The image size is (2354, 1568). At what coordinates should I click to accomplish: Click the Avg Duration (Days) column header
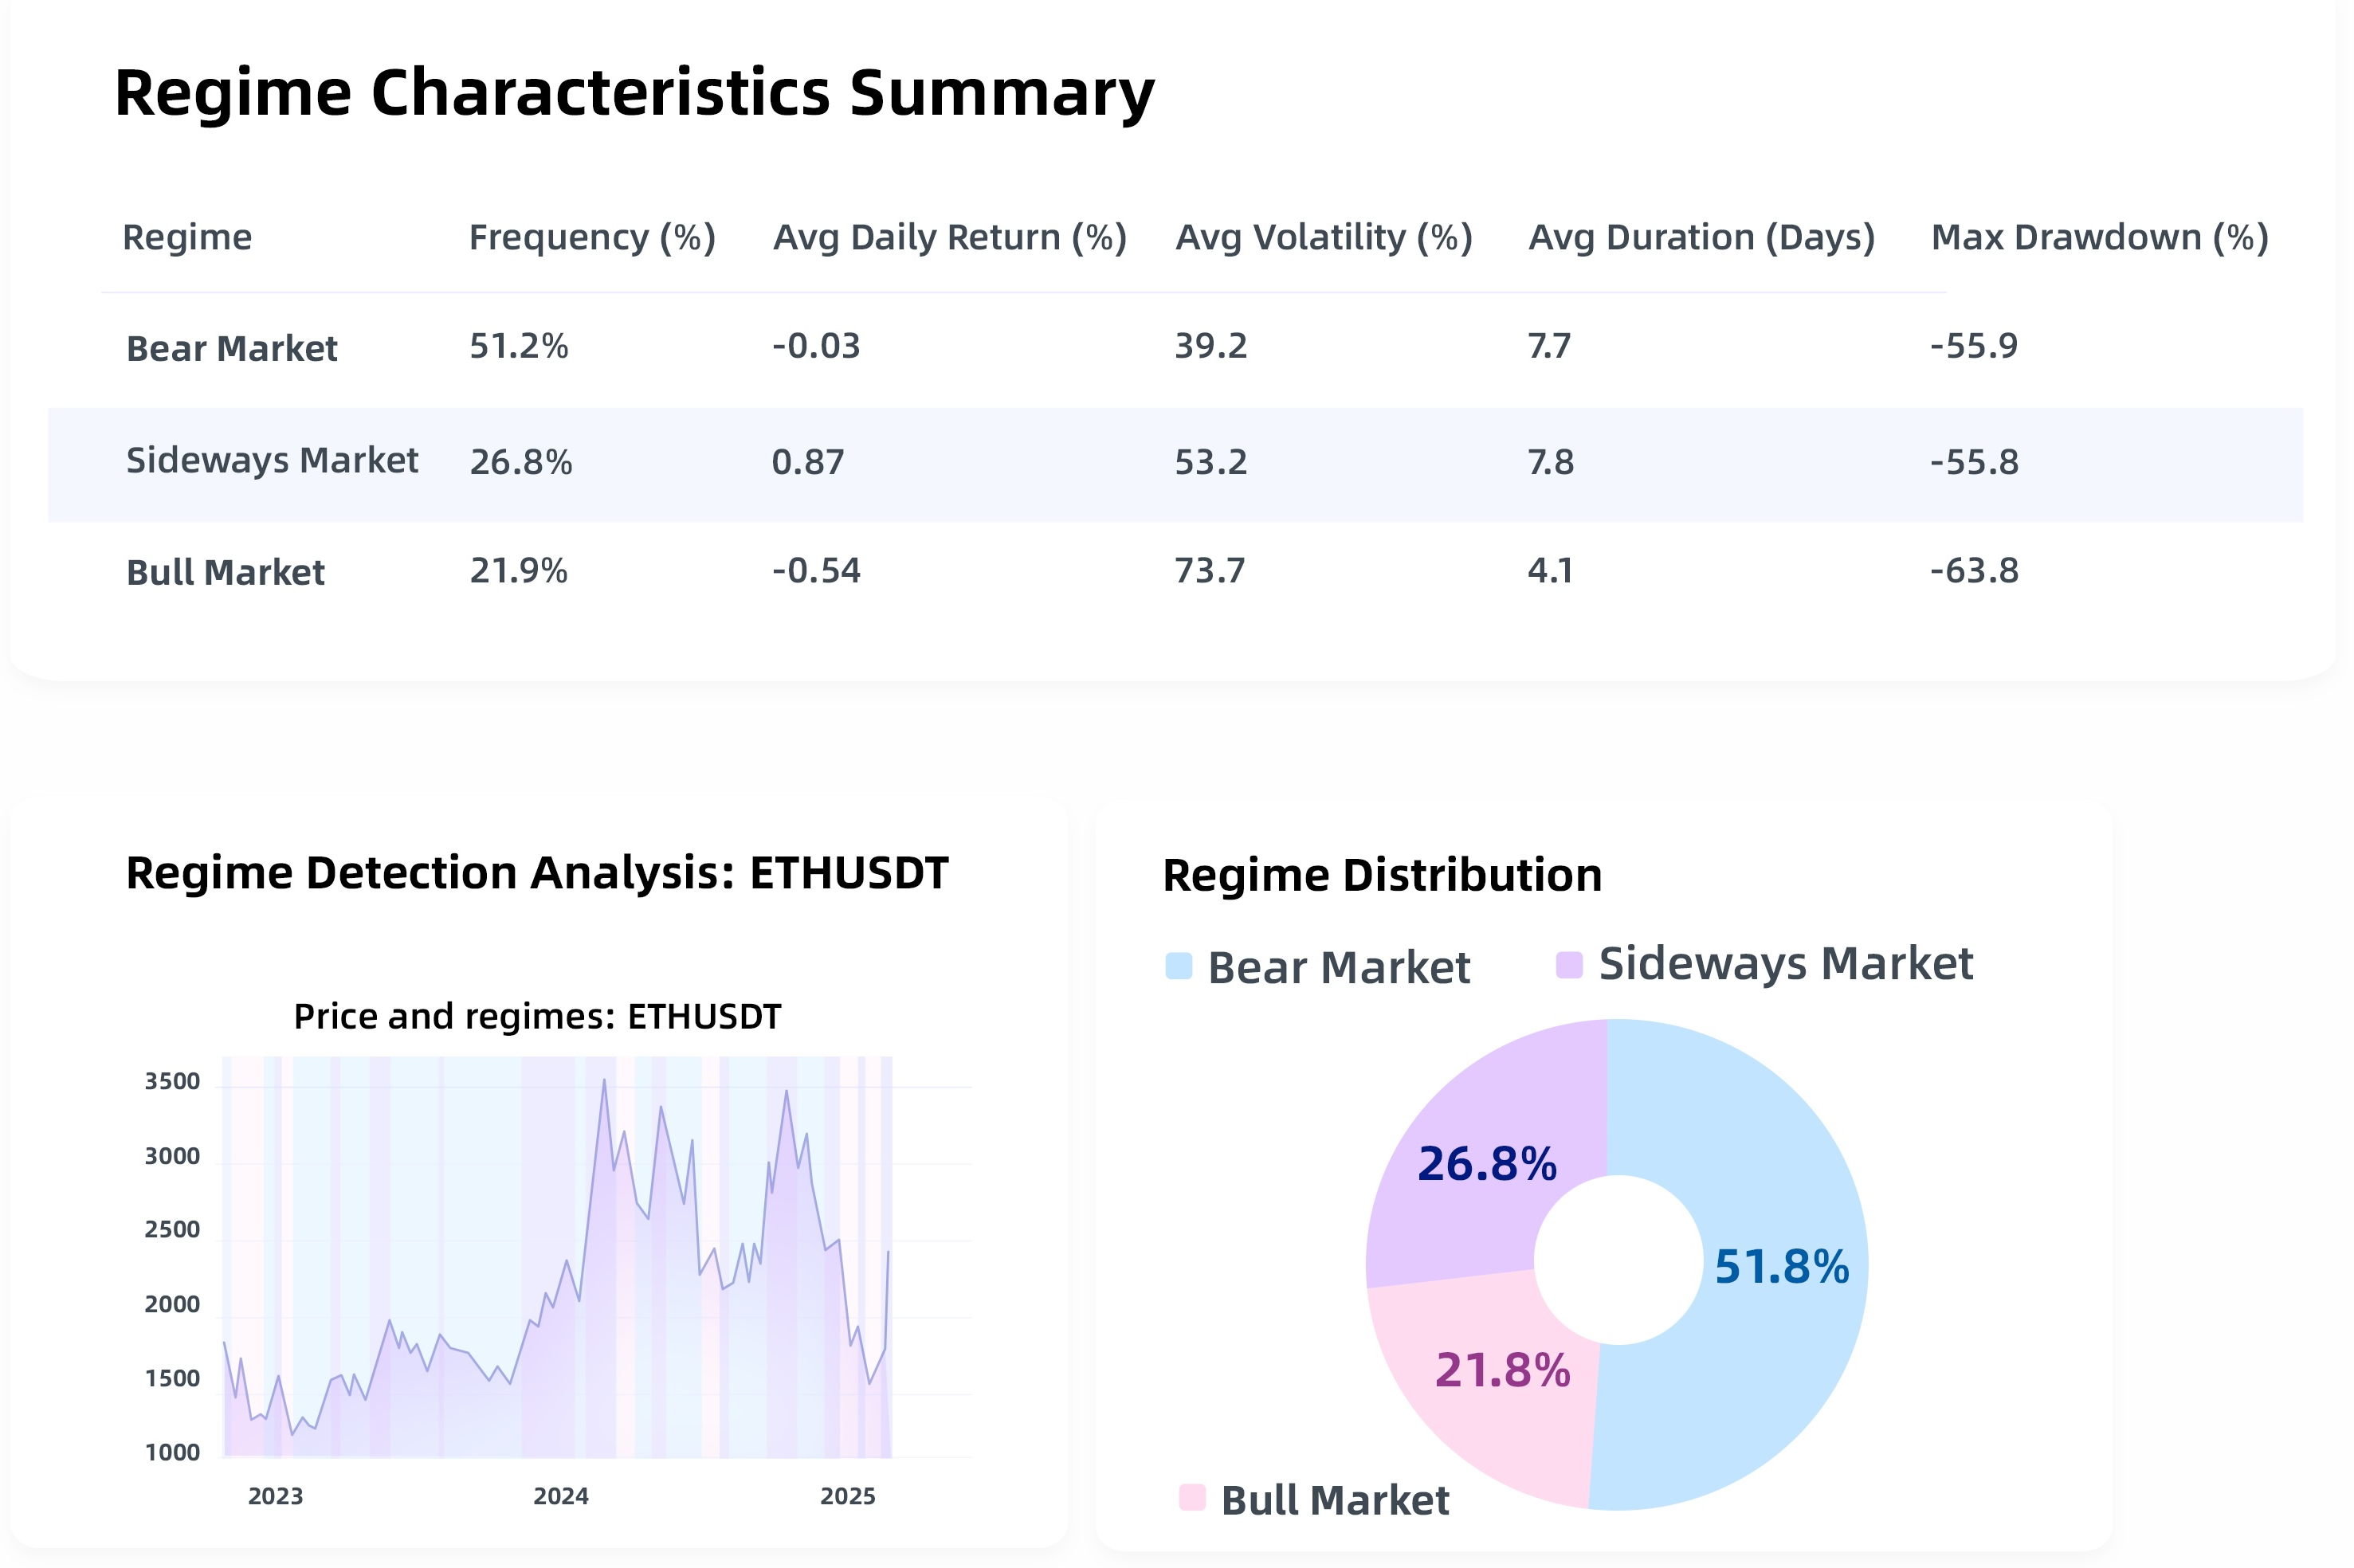(1701, 238)
